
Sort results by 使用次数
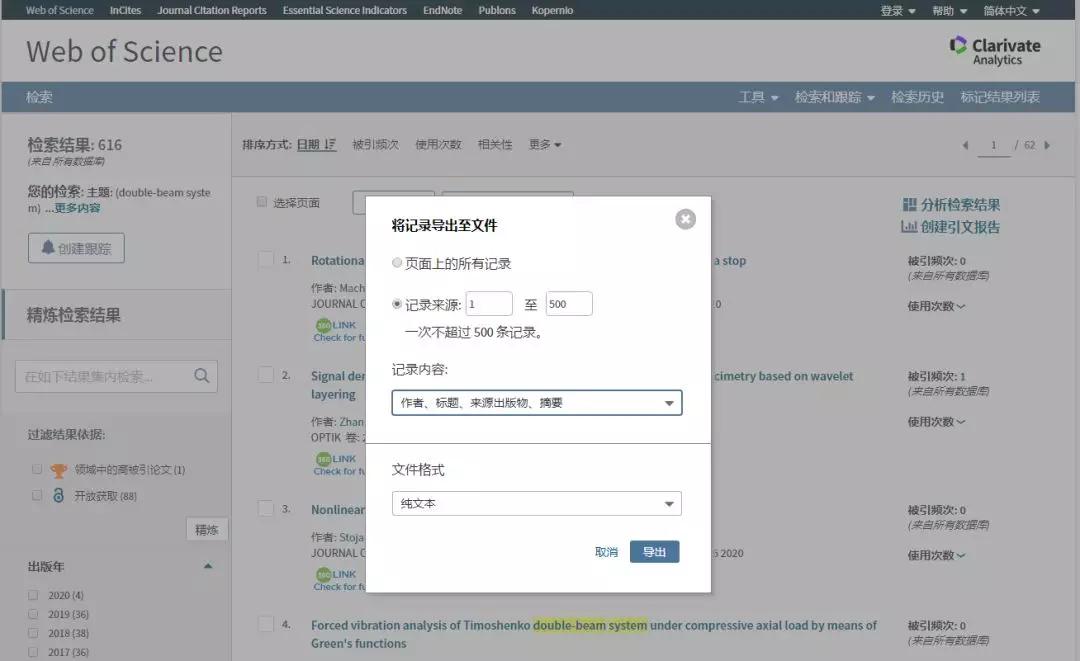pos(438,145)
